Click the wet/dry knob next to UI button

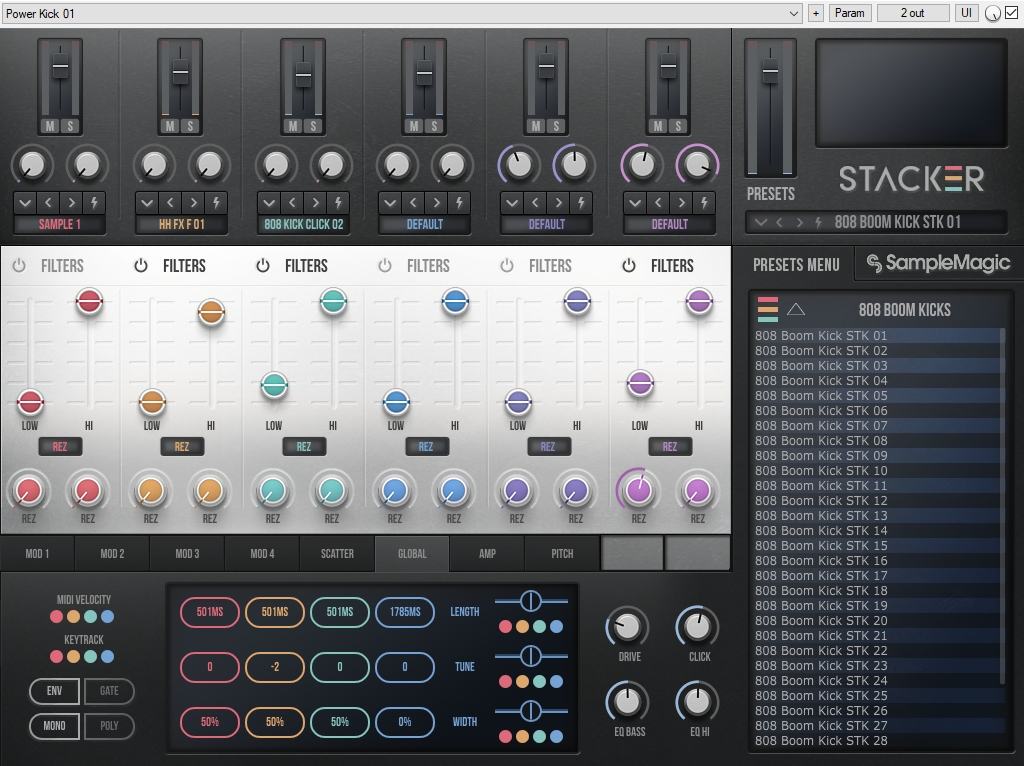[993, 14]
